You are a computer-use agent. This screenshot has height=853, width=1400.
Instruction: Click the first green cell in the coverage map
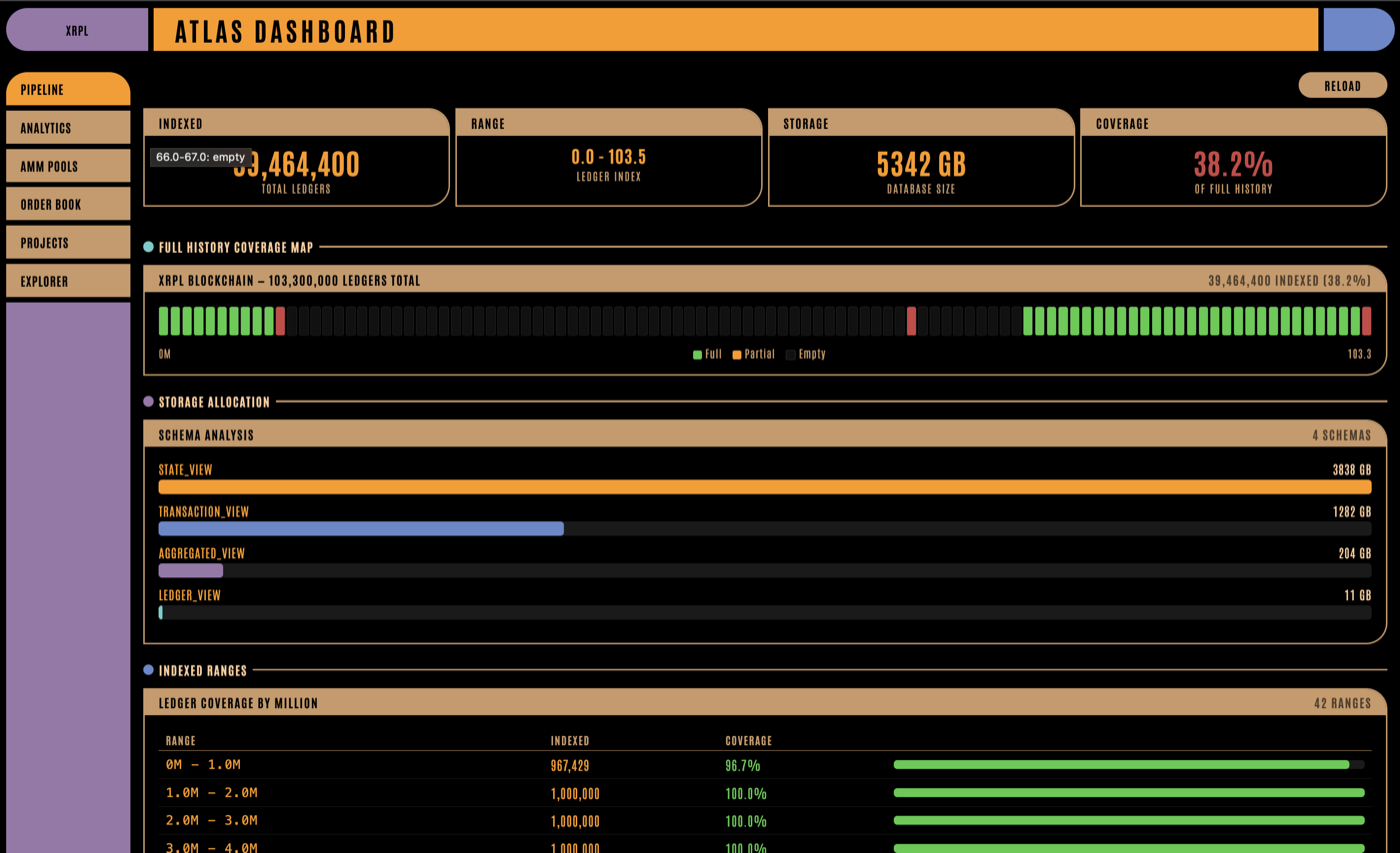tap(164, 321)
